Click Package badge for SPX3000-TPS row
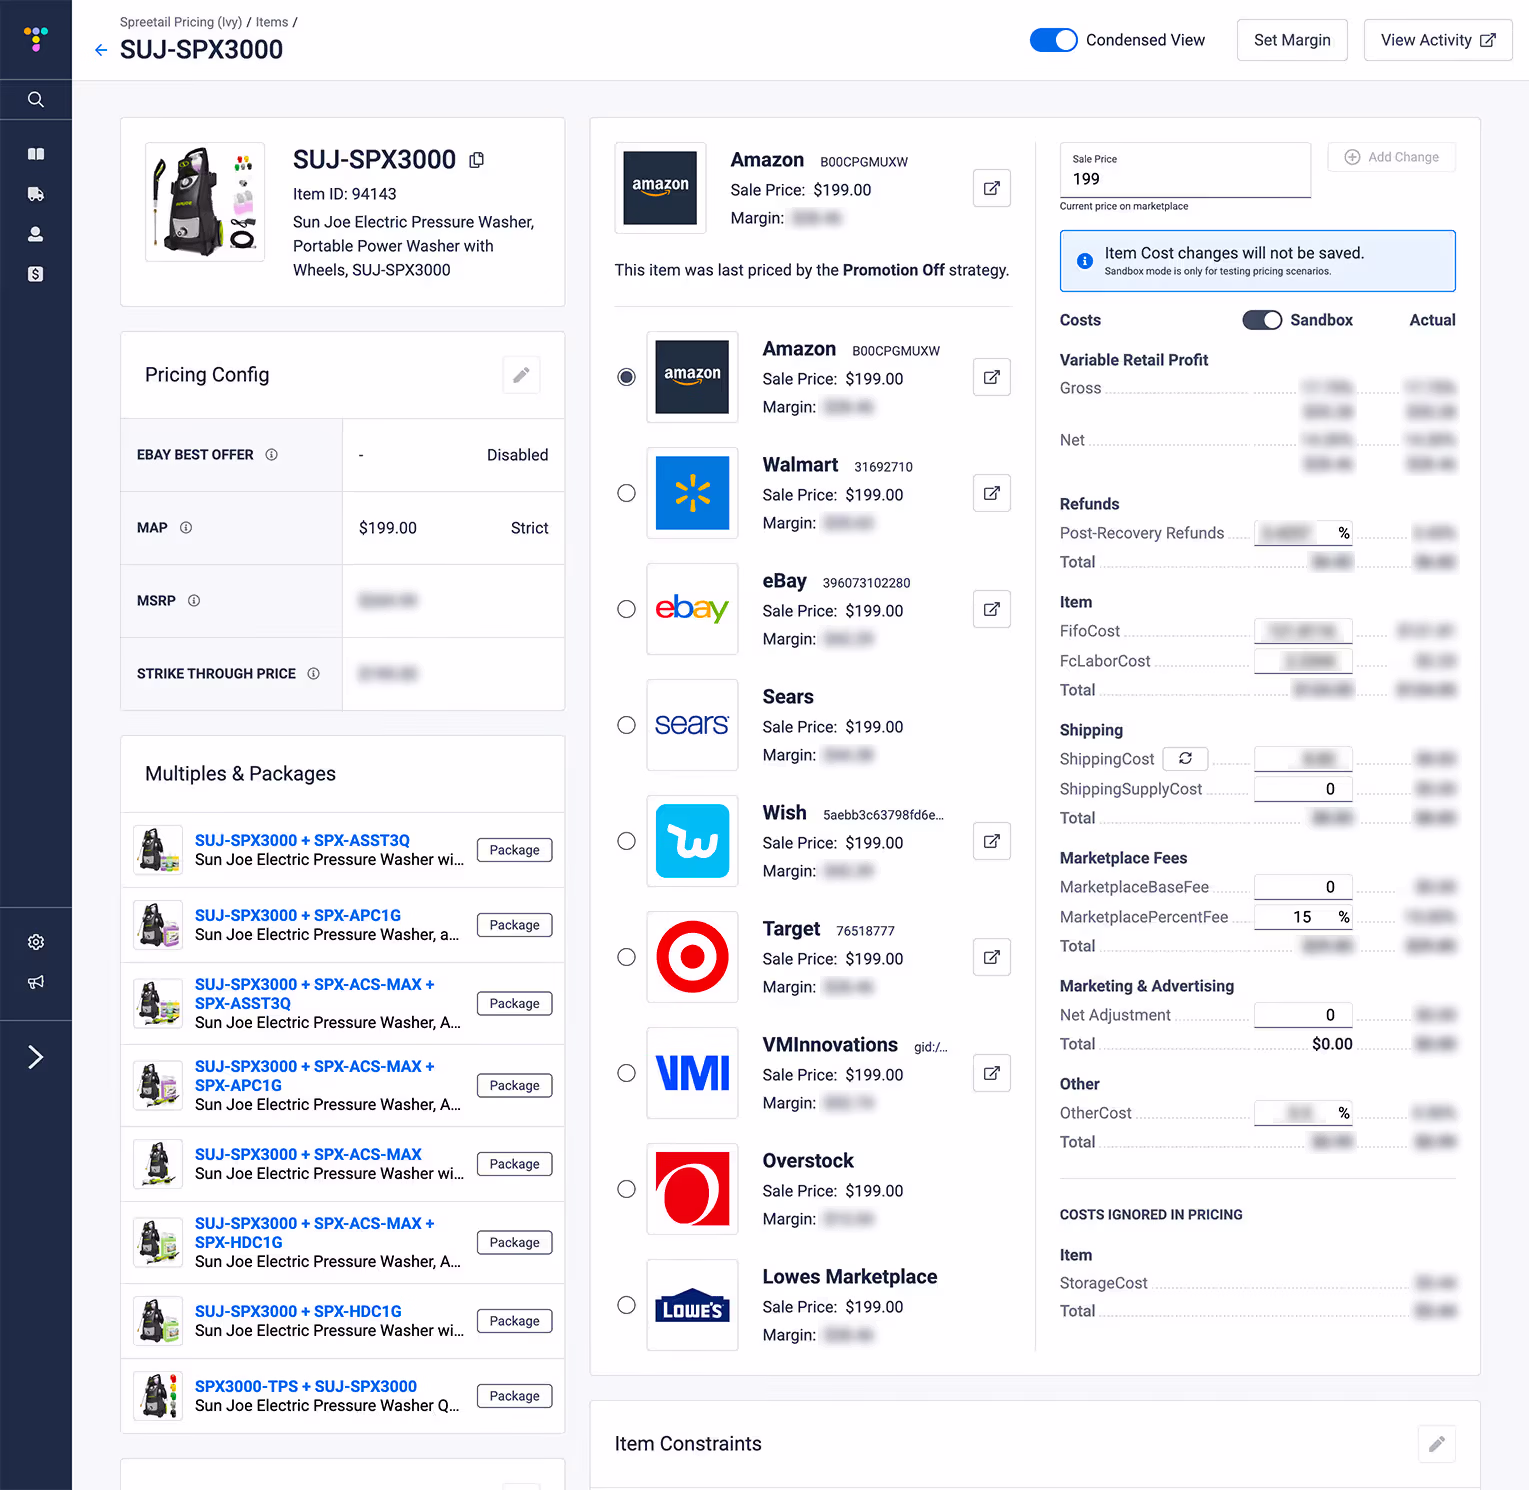Image resolution: width=1529 pixels, height=1490 pixels. click(x=514, y=1396)
